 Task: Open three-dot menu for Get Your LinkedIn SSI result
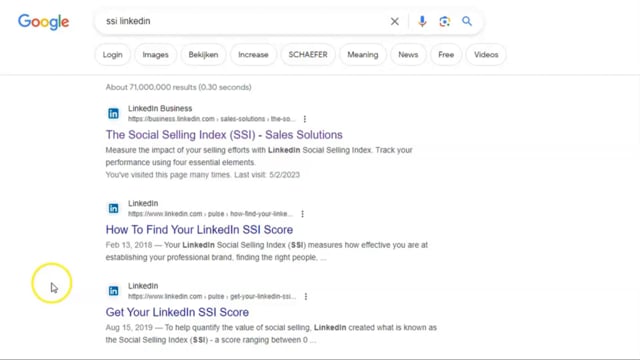(306, 296)
